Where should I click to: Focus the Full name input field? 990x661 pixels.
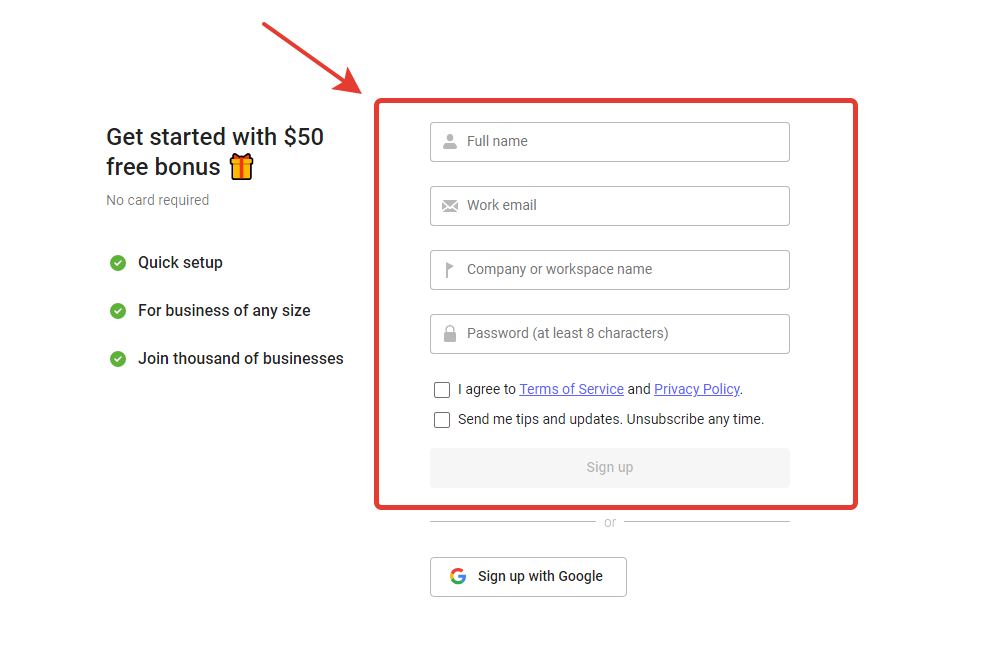tap(609, 142)
